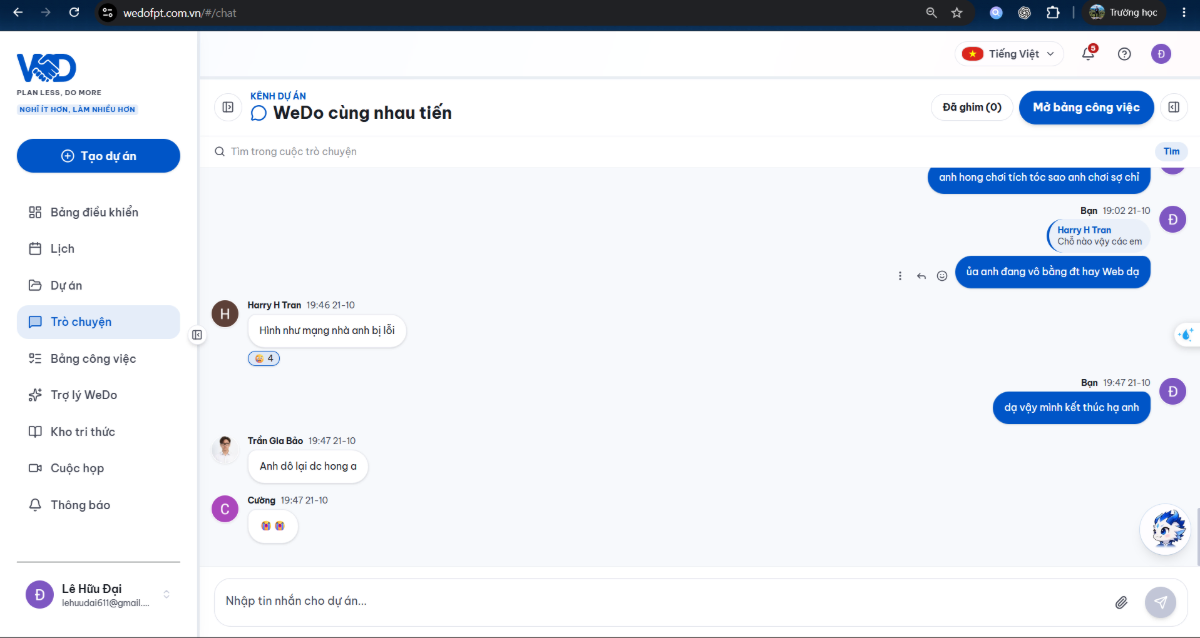Click the chat vertical scrollbar thumb
Screen dimensions: 1200x638
coord(1196,536)
